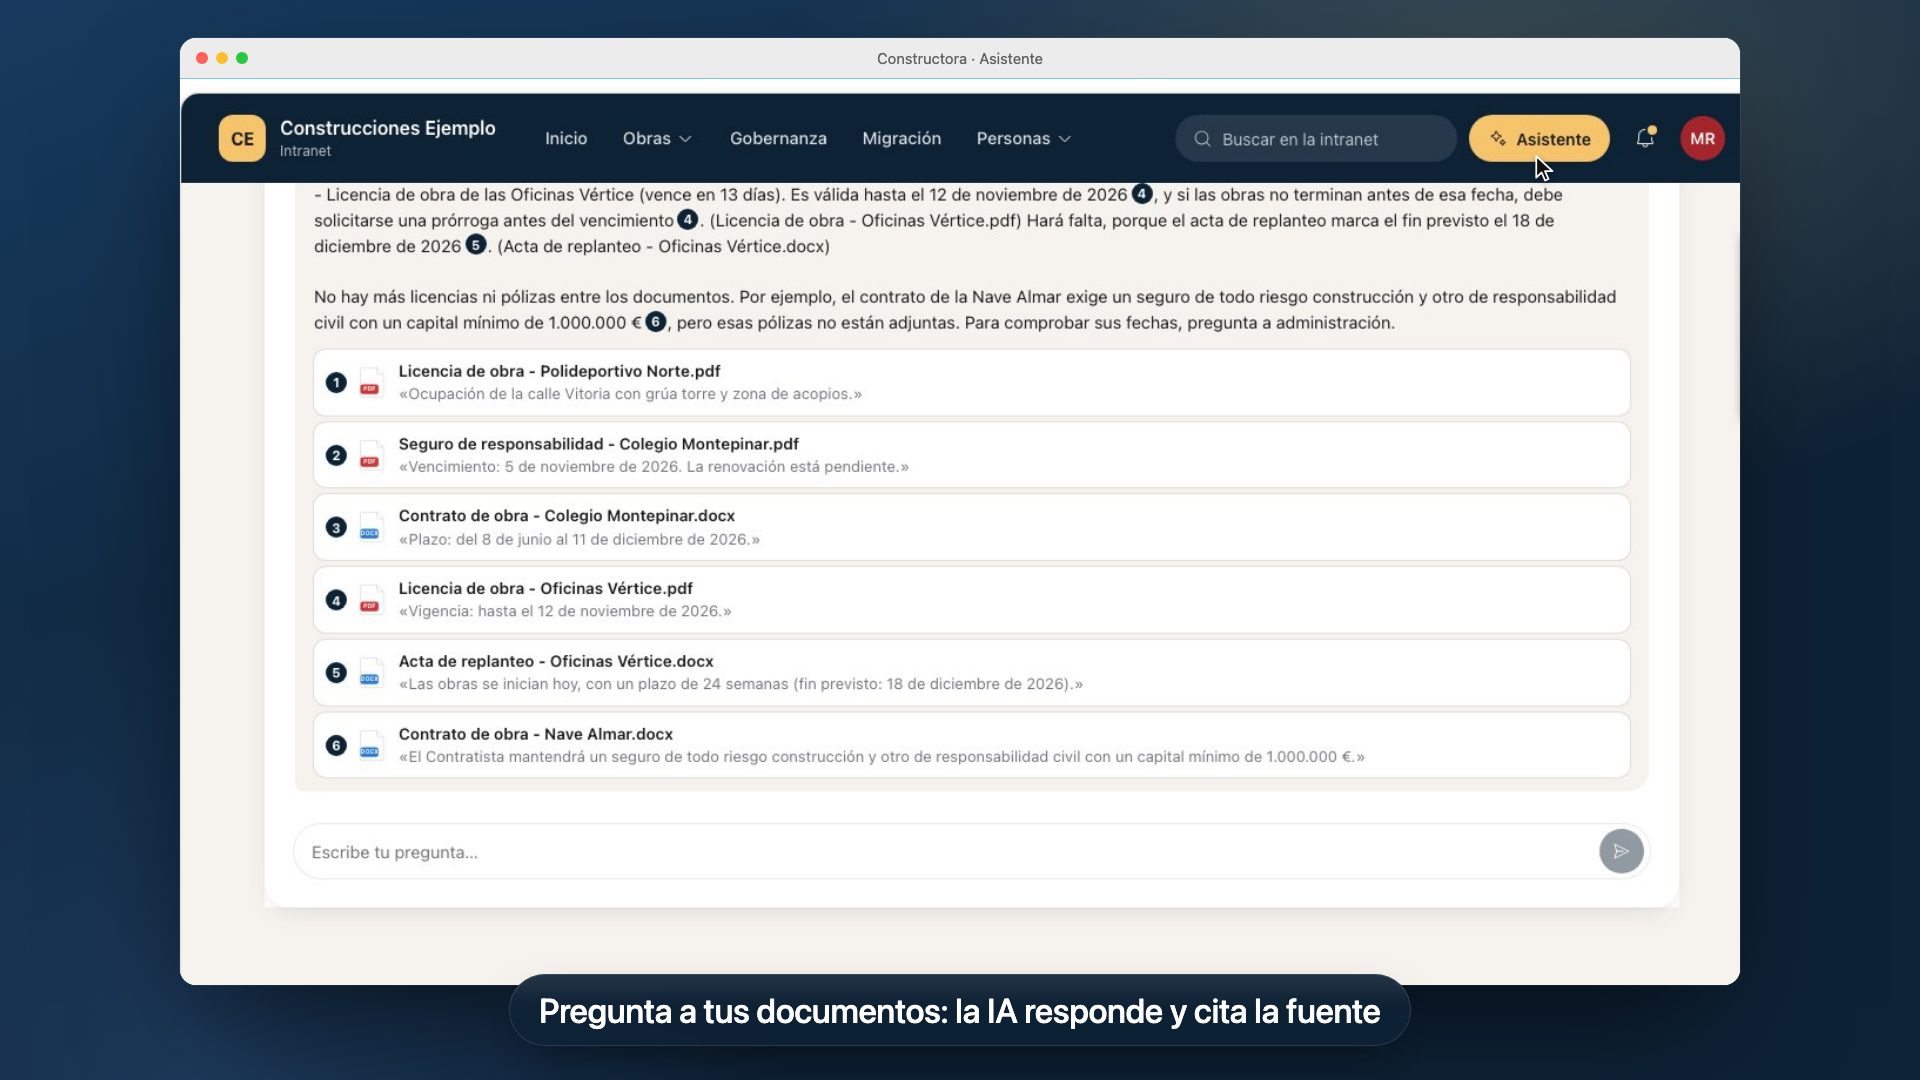Open the notifications bell
The image size is (1920, 1080).
pyautogui.click(x=1645, y=138)
